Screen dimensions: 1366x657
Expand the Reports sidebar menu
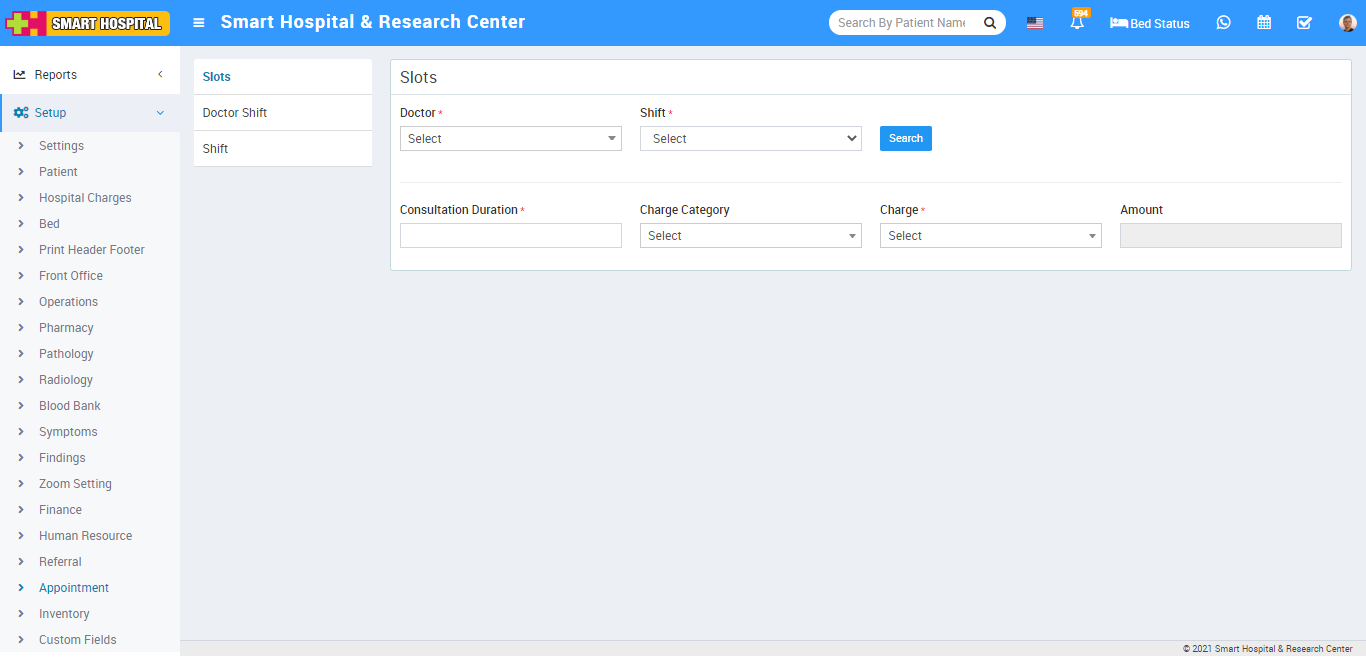pyautogui.click(x=90, y=75)
